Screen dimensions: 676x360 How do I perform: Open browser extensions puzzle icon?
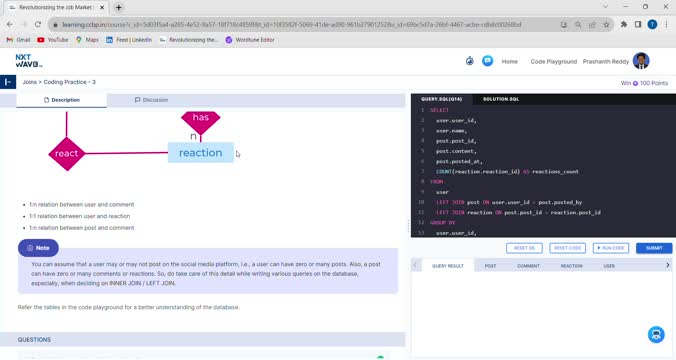pos(624,25)
